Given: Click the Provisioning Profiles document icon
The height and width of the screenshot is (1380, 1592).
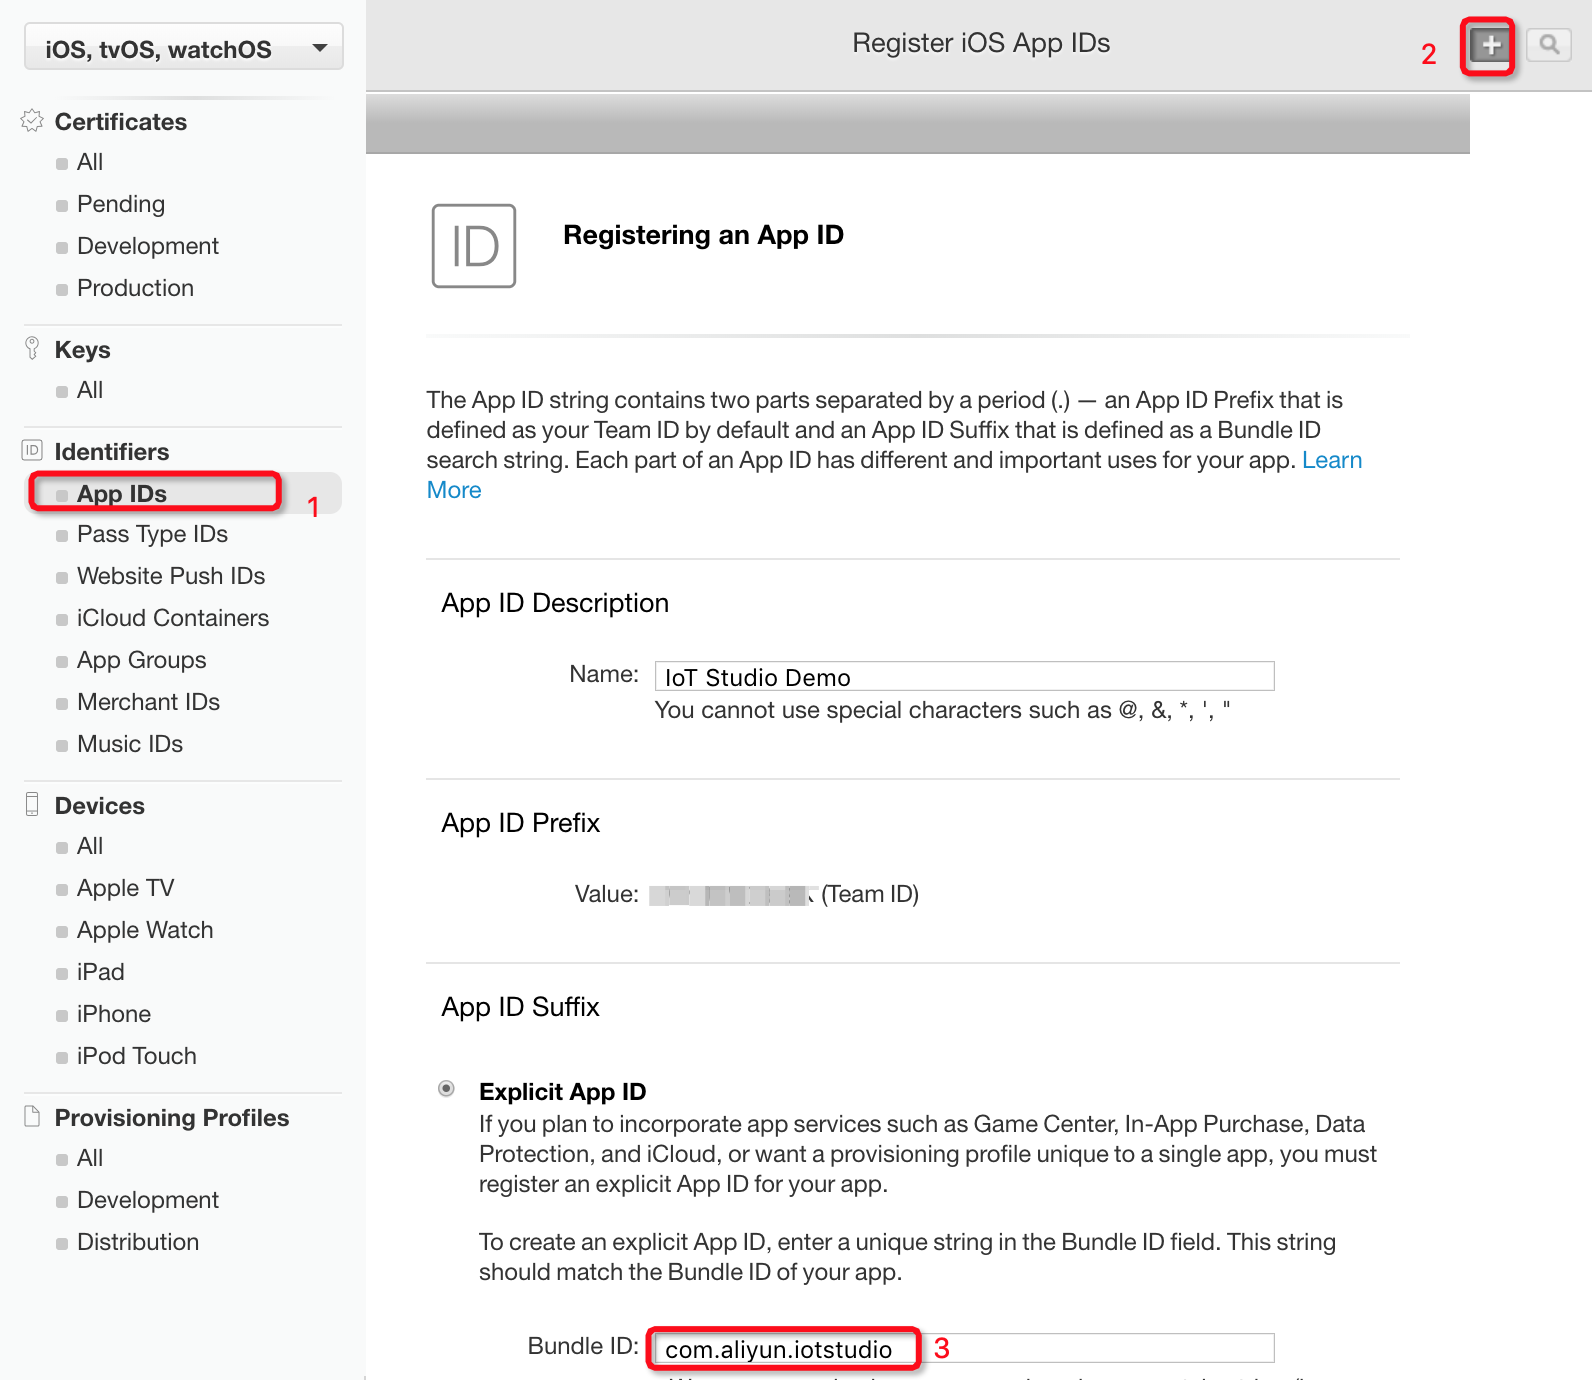Looking at the screenshot, I should click(x=32, y=1117).
